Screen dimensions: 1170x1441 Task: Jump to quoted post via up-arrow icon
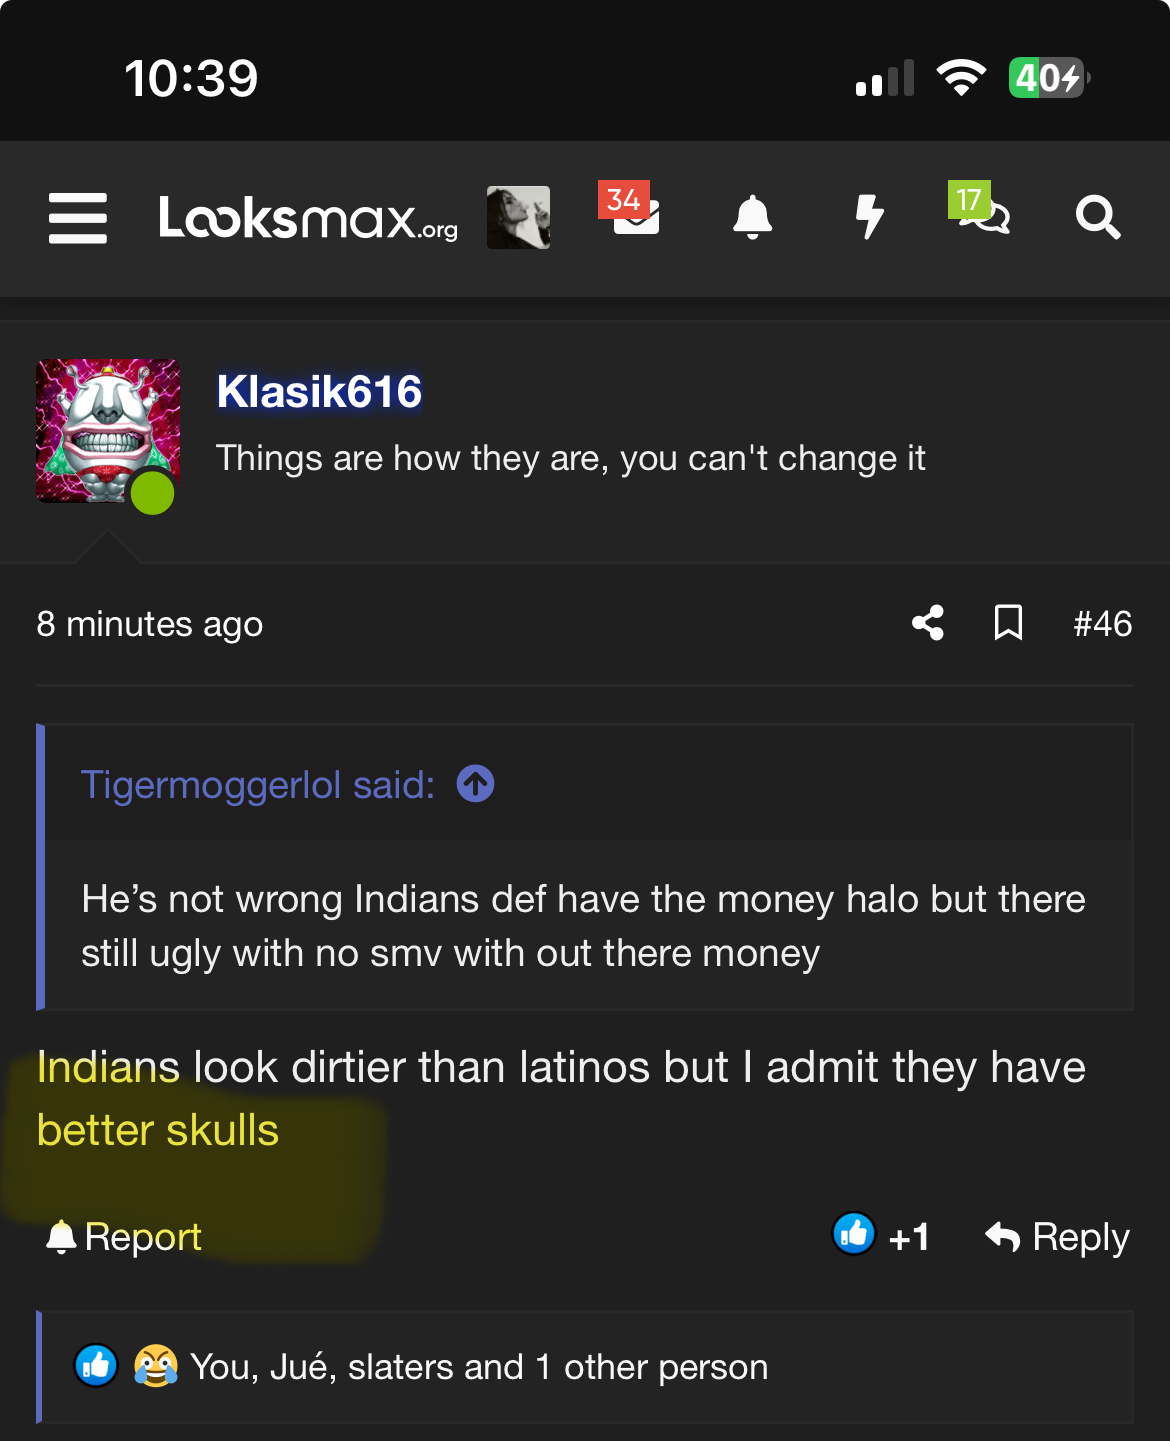[x=475, y=784]
